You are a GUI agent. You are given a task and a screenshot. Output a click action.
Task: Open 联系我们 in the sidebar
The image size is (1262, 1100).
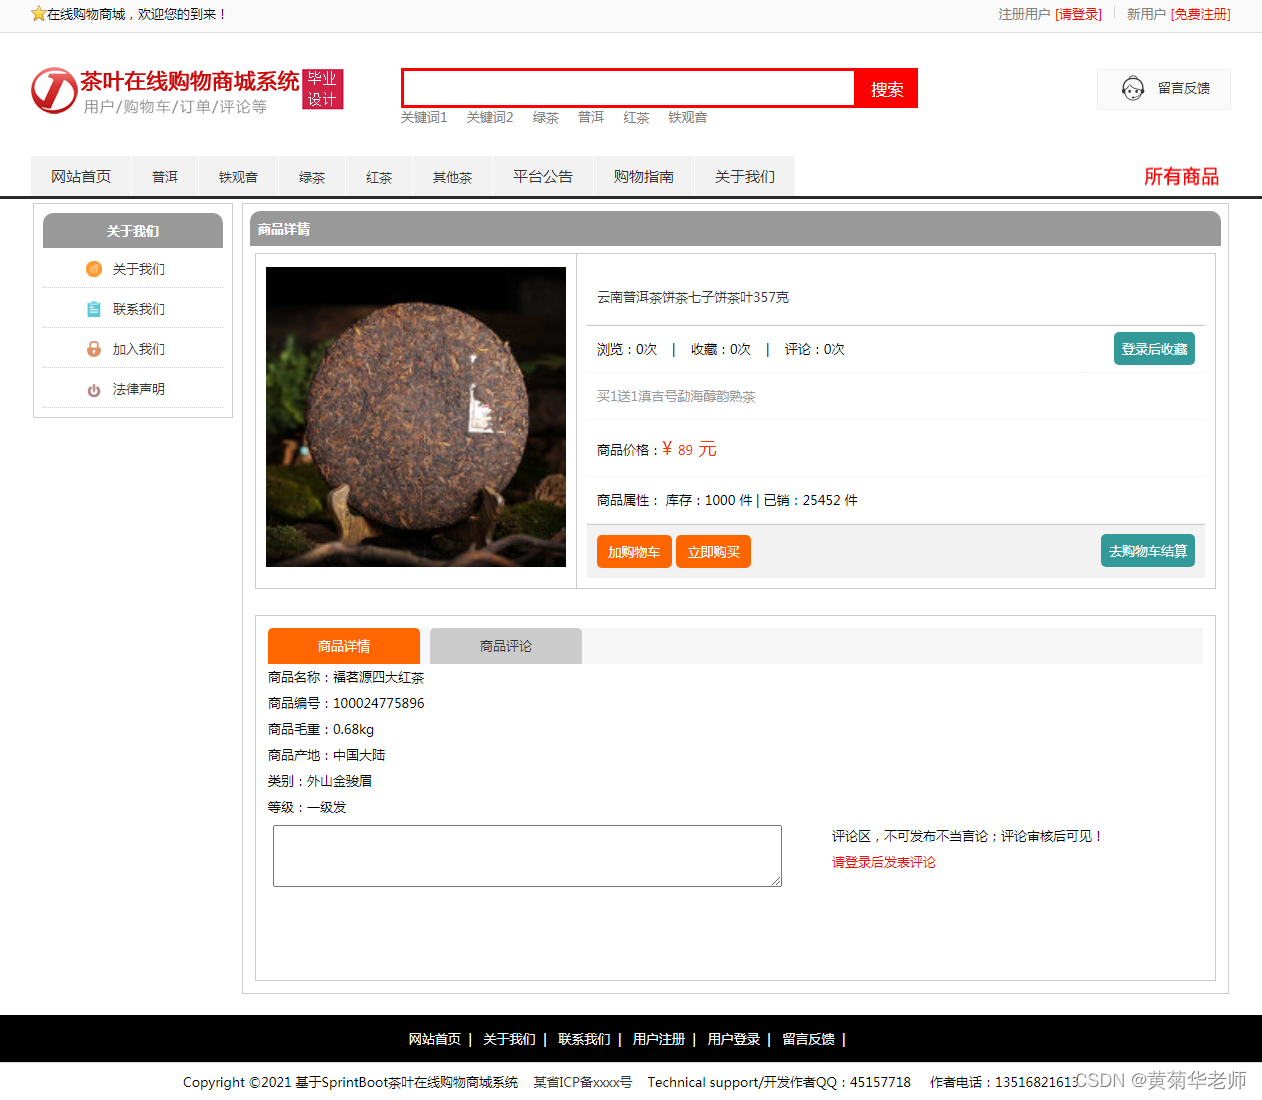[139, 309]
